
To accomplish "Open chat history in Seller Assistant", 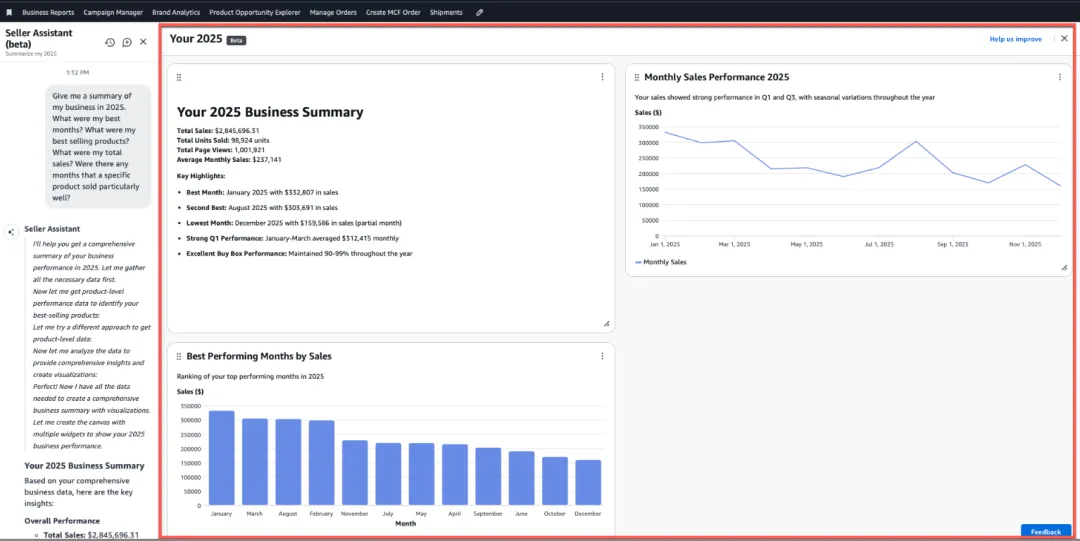I will pyautogui.click(x=110, y=42).
